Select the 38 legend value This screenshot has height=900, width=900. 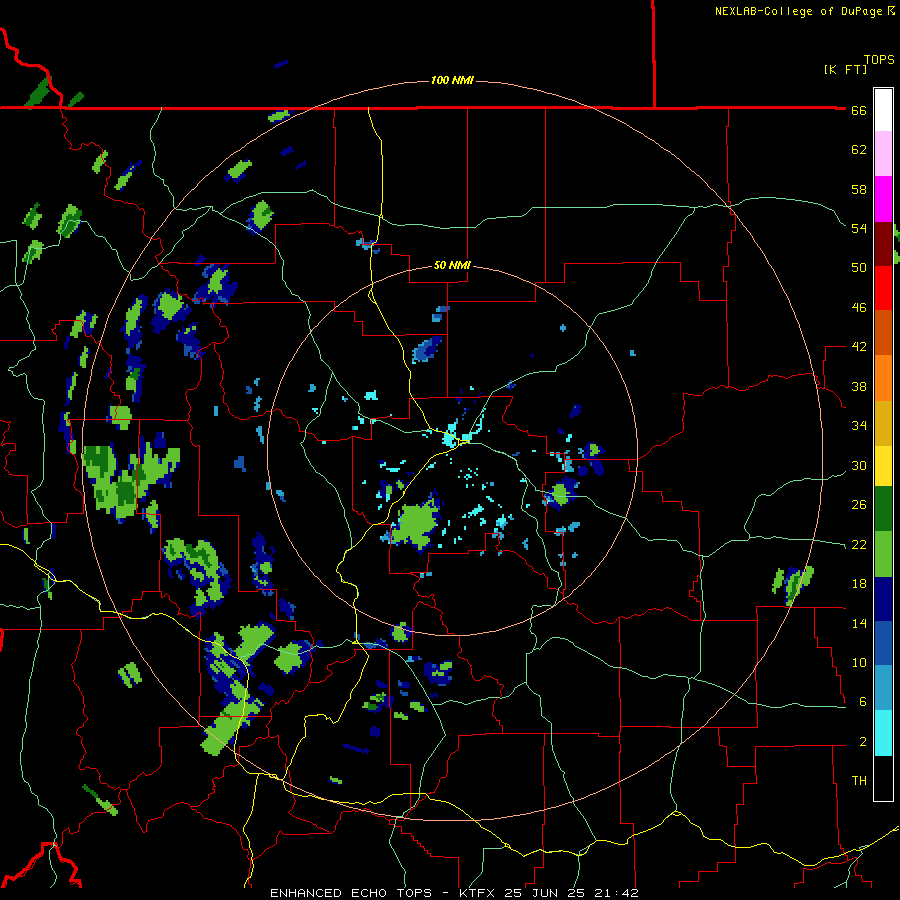[859, 386]
